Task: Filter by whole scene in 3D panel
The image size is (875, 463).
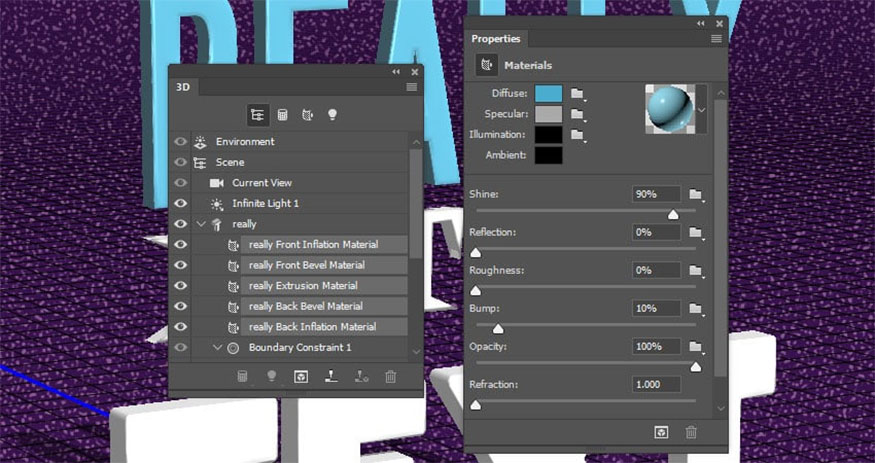Action: point(258,115)
